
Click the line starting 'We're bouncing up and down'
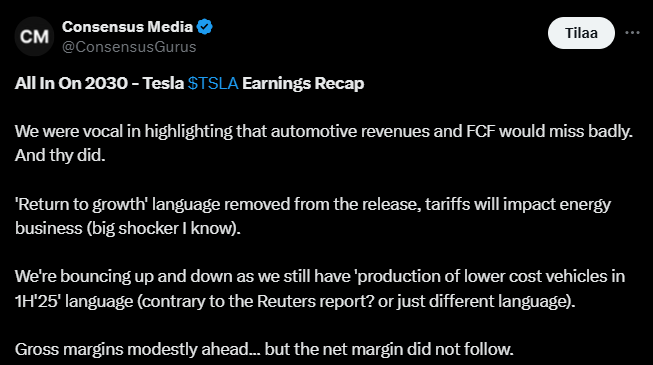pos(320,277)
